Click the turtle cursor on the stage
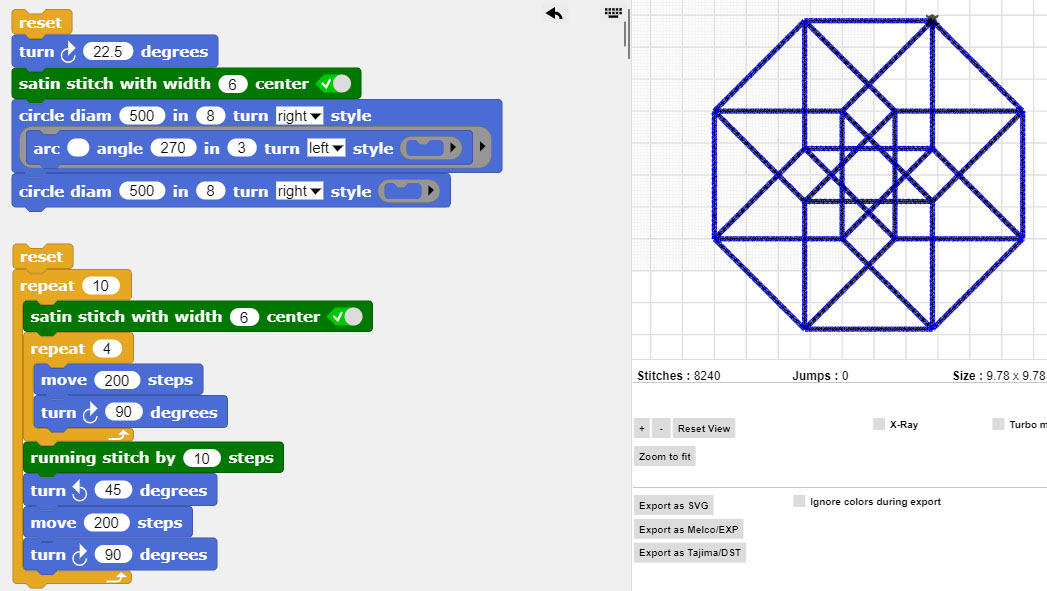Image resolution: width=1047 pixels, height=591 pixels. coord(931,21)
